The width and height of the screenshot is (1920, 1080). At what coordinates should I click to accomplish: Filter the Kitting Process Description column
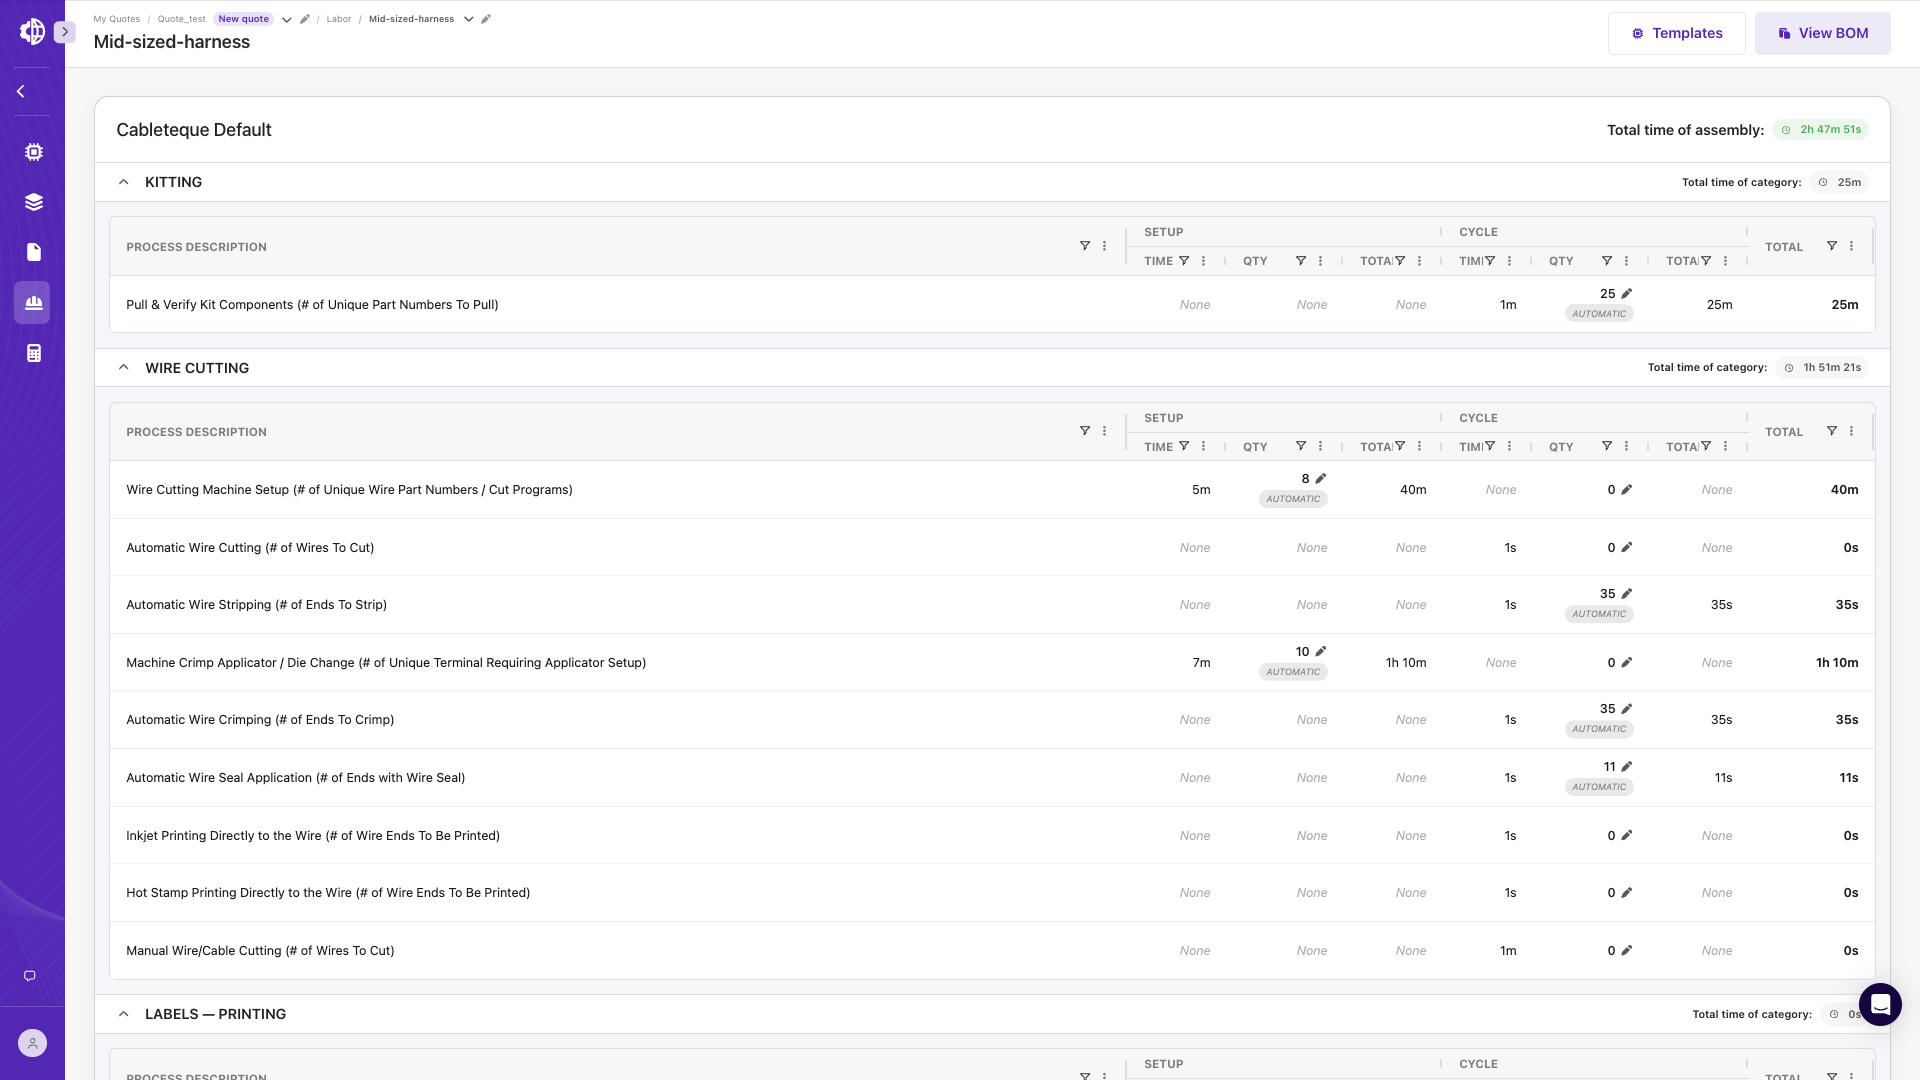1085,246
